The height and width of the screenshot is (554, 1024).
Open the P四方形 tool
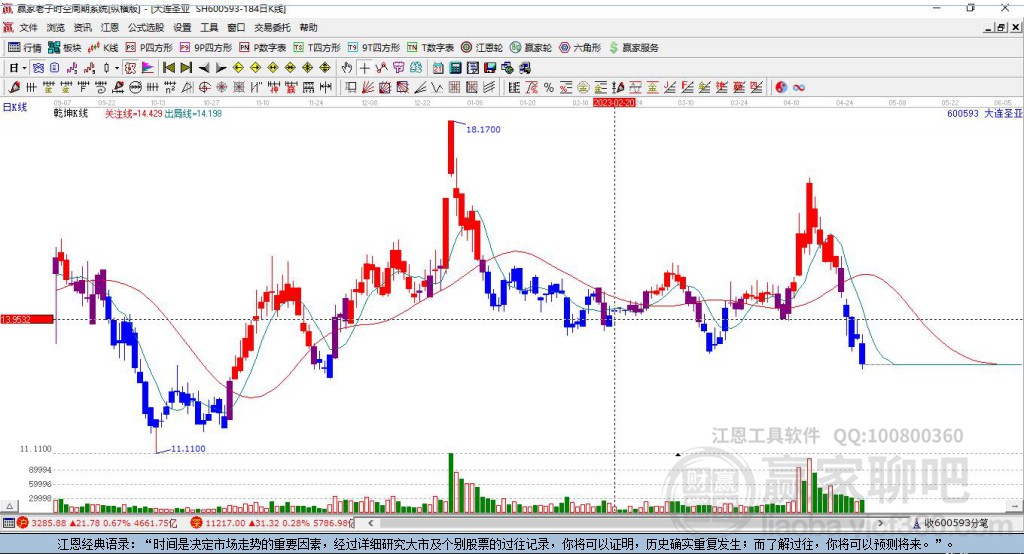pos(149,48)
